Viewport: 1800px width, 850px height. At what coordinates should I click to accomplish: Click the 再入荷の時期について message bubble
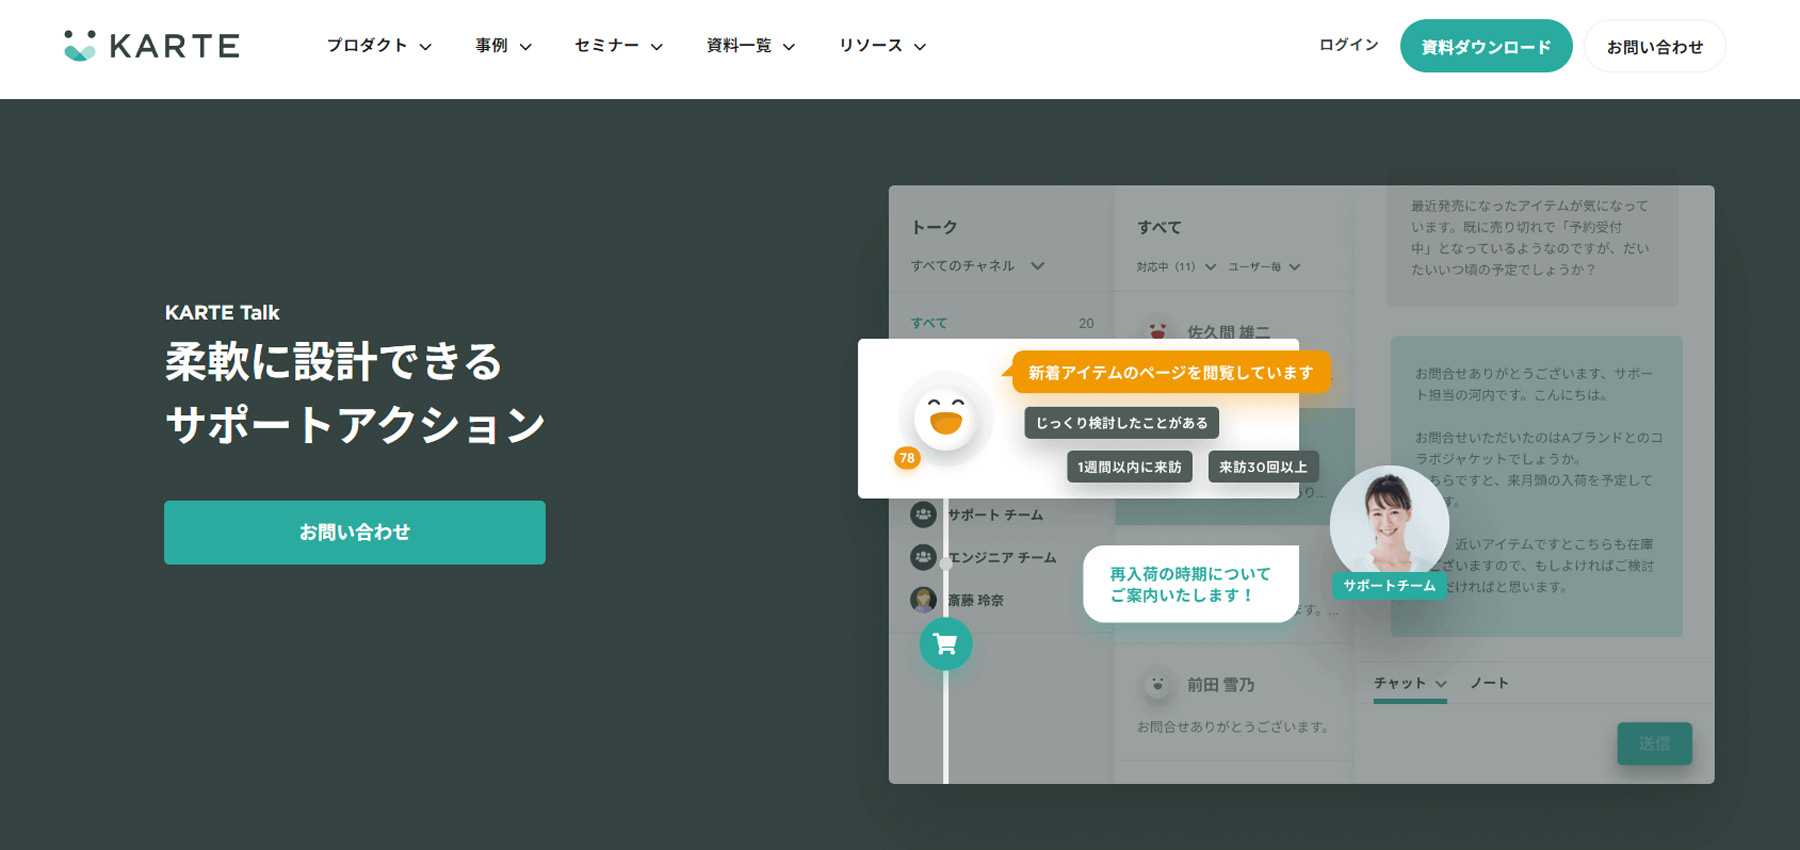[x=1190, y=584]
